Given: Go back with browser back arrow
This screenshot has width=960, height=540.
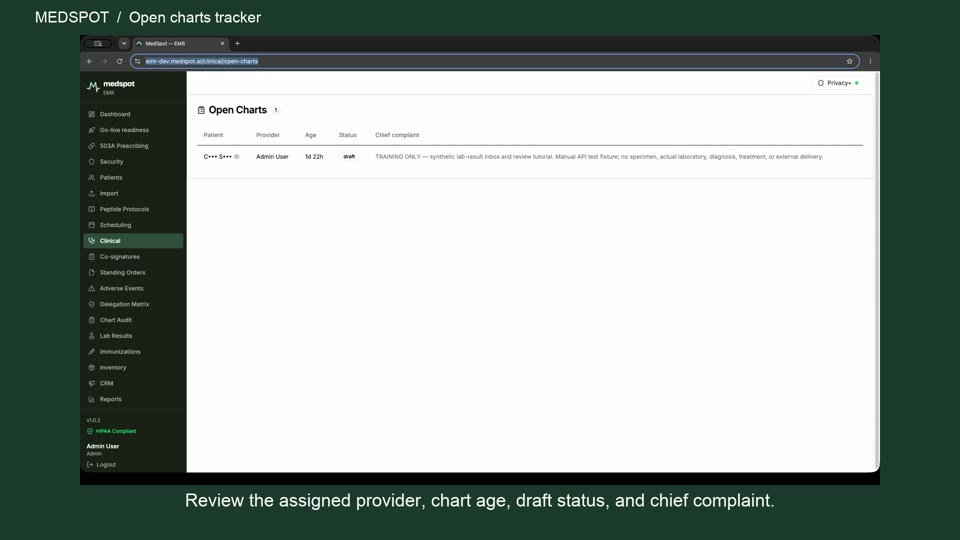Looking at the screenshot, I should click(x=89, y=61).
